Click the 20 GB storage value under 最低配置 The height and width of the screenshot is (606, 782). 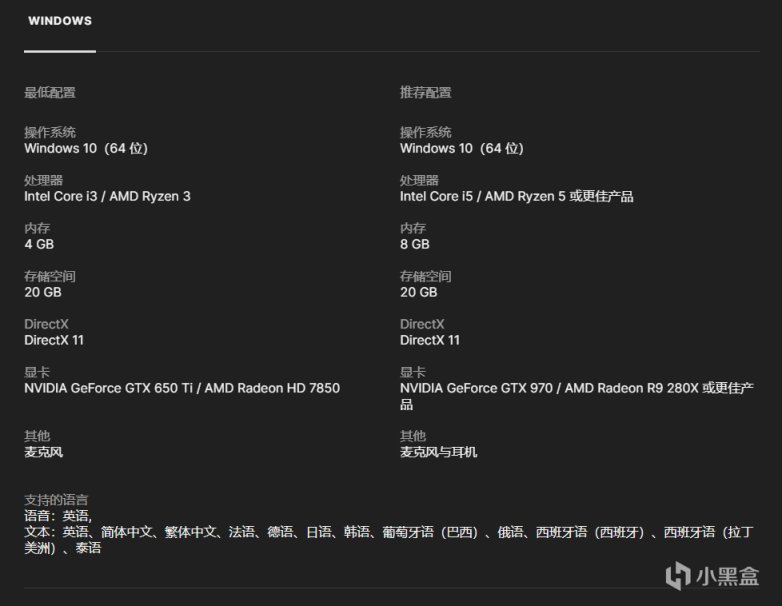43,292
